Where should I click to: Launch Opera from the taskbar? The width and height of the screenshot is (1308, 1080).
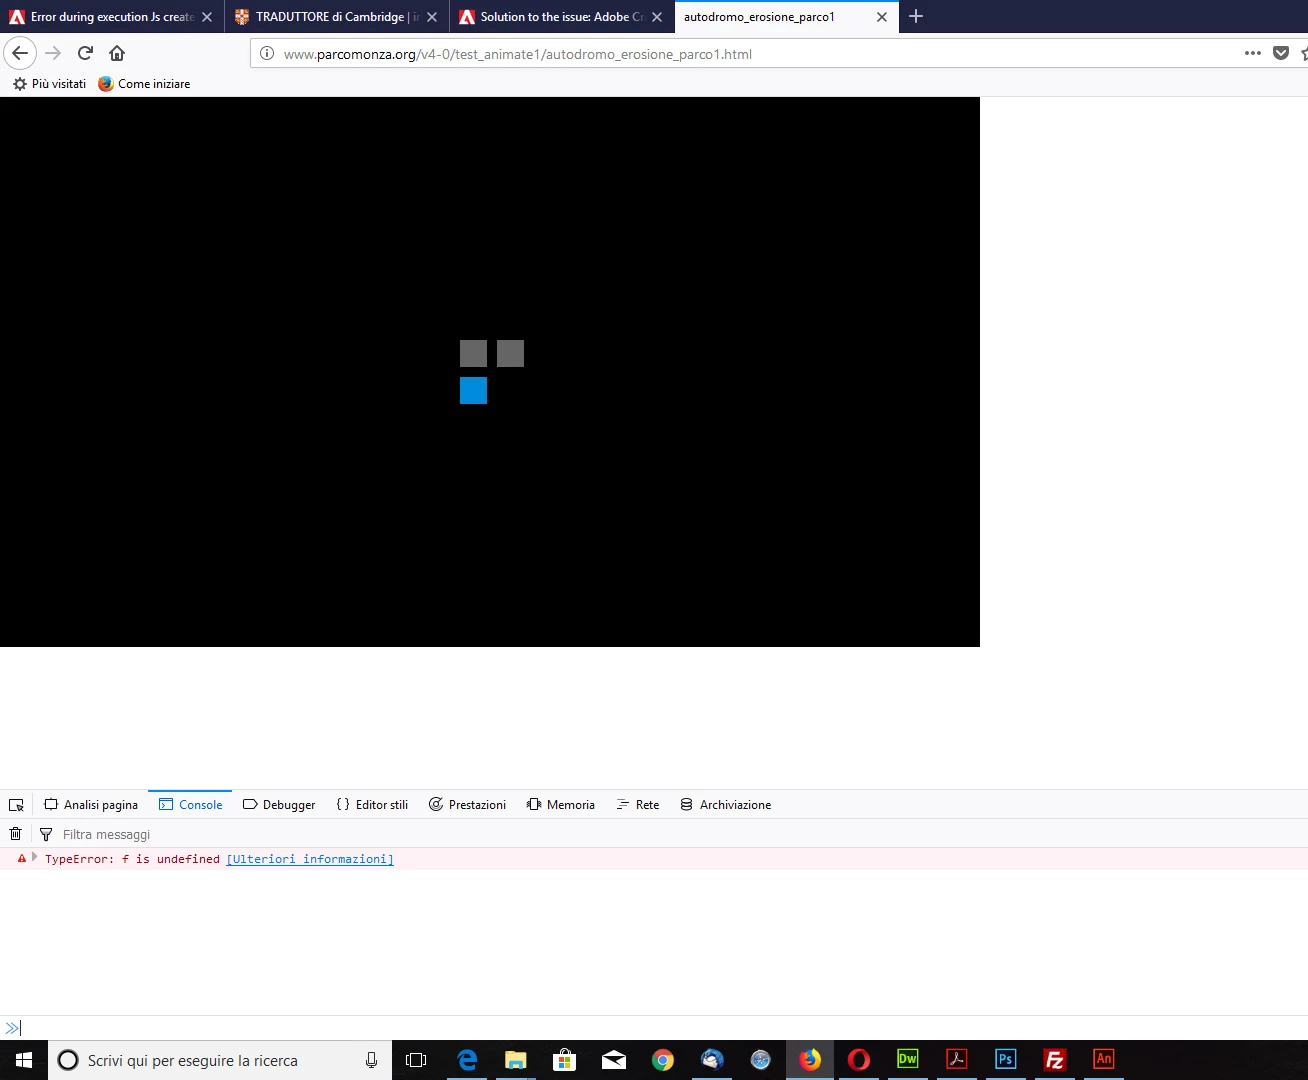point(859,1060)
